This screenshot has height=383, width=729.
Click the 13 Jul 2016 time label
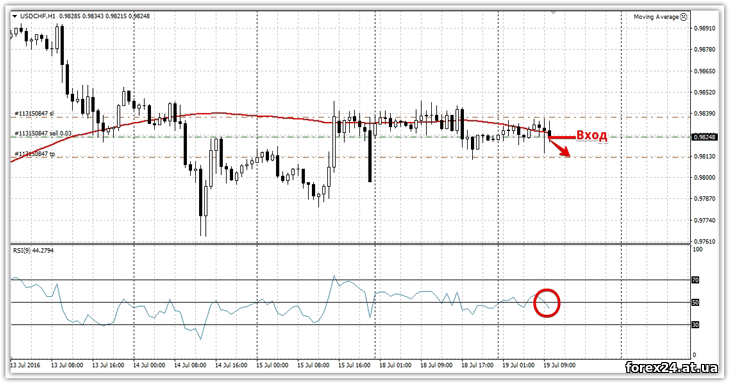click(25, 365)
